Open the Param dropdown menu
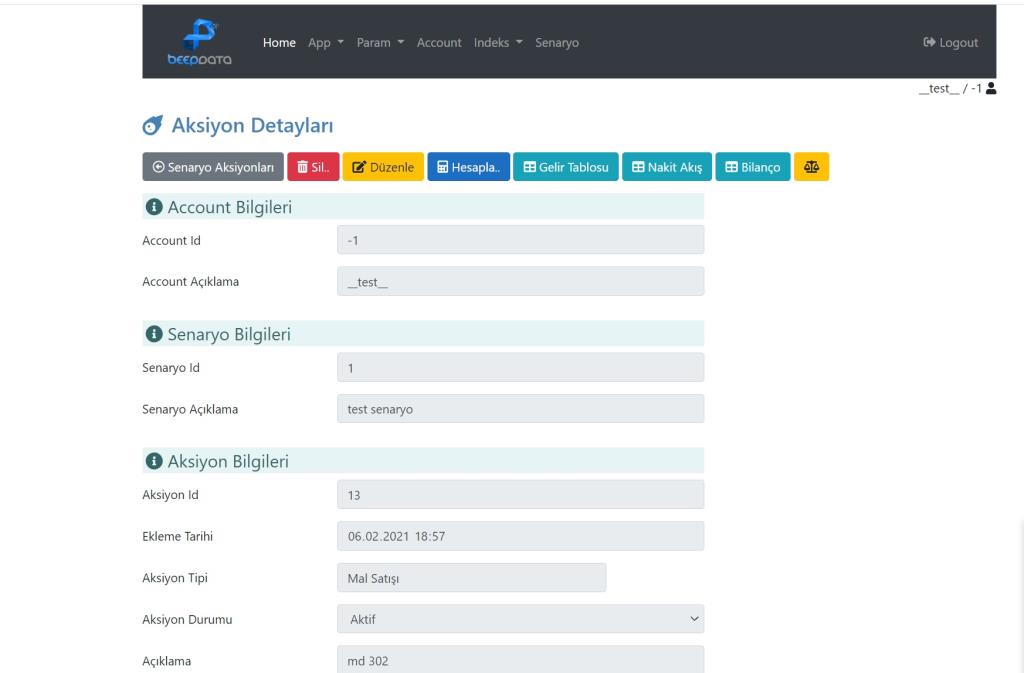The height and width of the screenshot is (673, 1024). tap(380, 42)
